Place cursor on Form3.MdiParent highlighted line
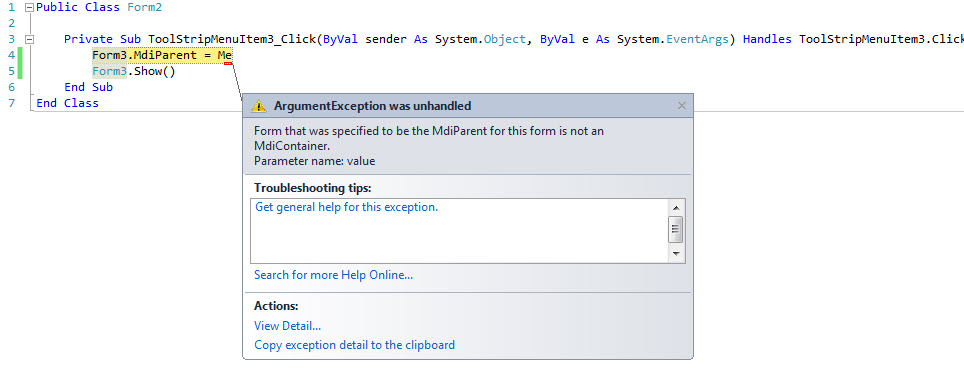This screenshot has height=373, width=964. (x=162, y=55)
